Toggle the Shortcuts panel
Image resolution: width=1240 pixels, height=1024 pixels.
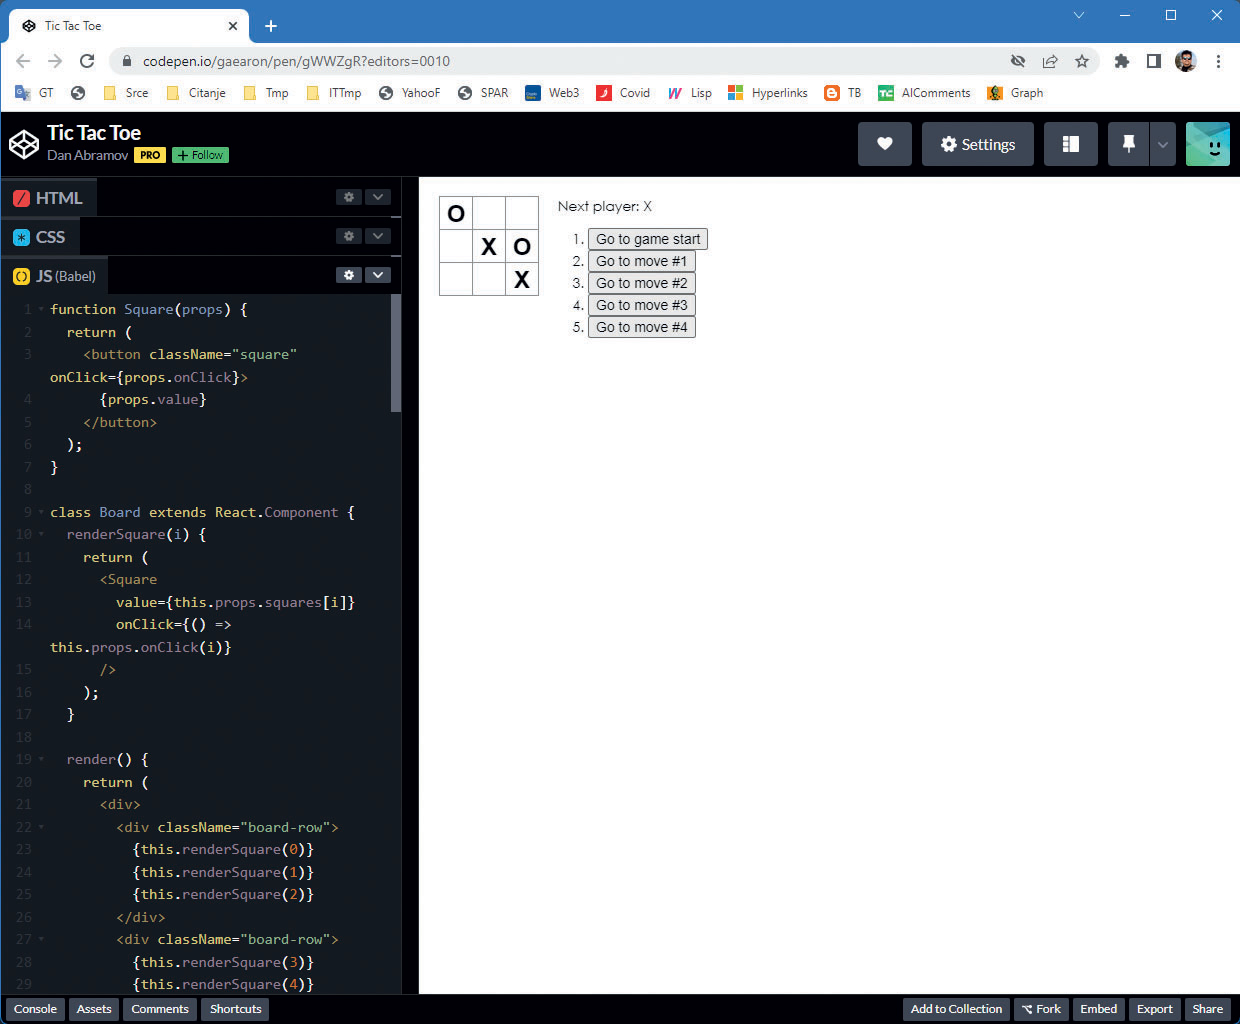tap(235, 1009)
